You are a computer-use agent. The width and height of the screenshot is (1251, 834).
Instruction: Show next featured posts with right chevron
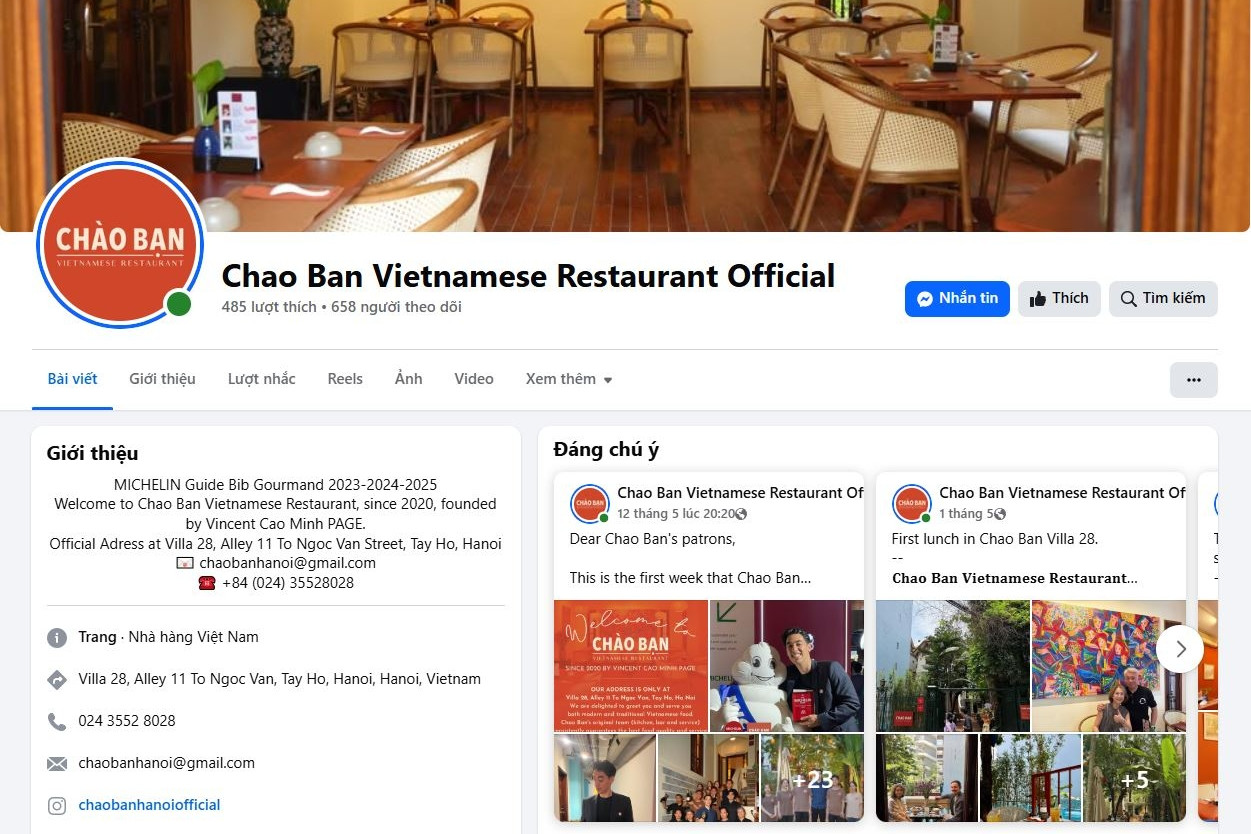(x=1180, y=649)
